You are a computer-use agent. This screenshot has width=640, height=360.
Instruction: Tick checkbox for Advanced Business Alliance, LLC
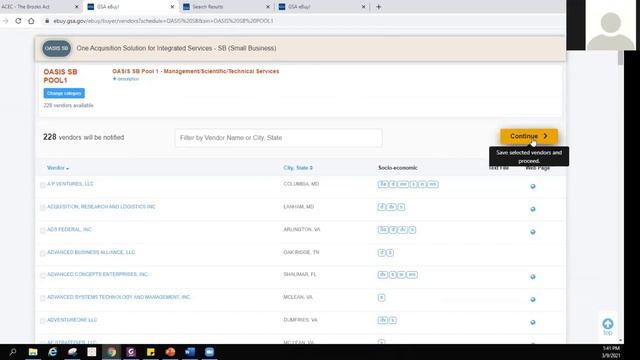click(42, 254)
